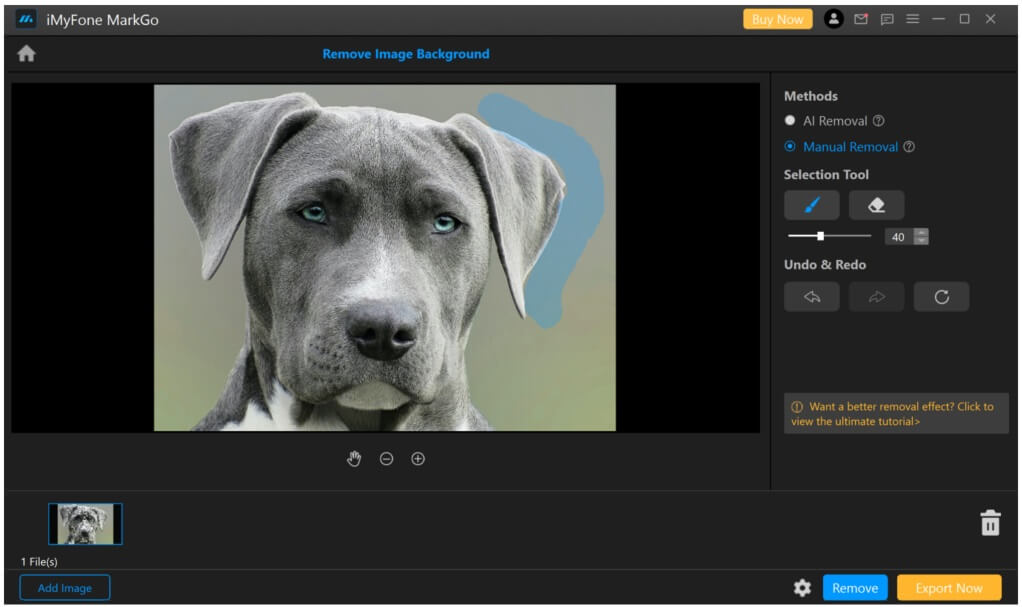Viewport: 1022px width, 607px height.
Task: Open the mail notifications icon
Action: (x=861, y=19)
